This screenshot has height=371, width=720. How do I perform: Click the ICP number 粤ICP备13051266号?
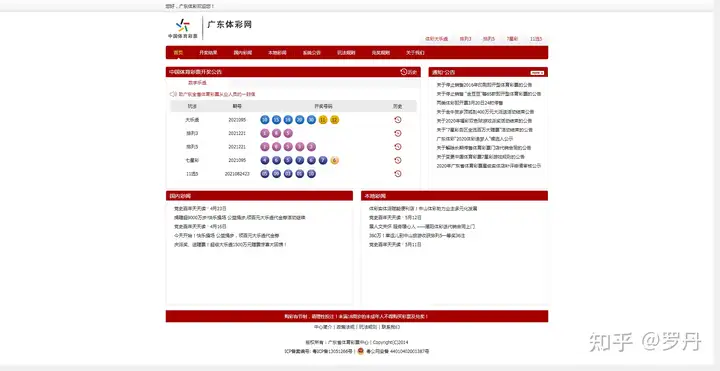pyautogui.click(x=332, y=351)
